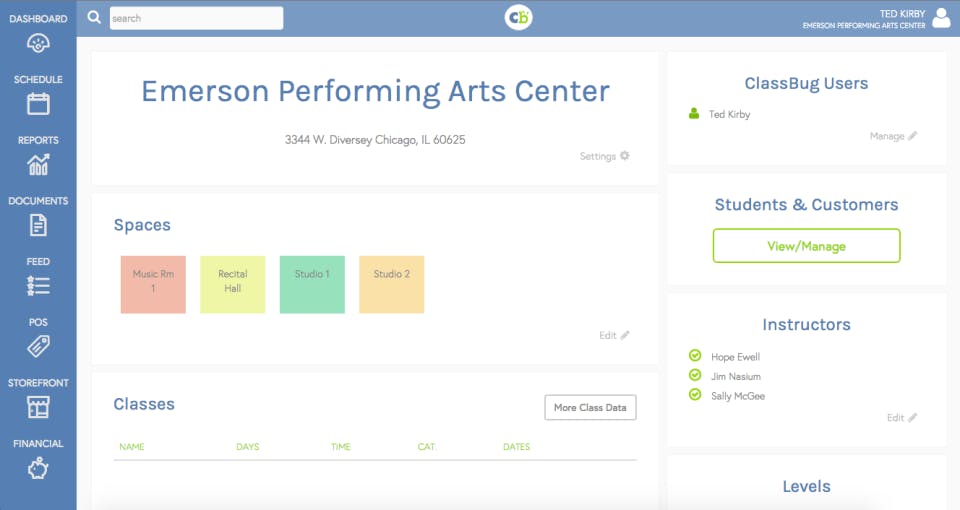Toggle the Hope Ewell instructor checkmark
960x510 pixels.
click(695, 356)
